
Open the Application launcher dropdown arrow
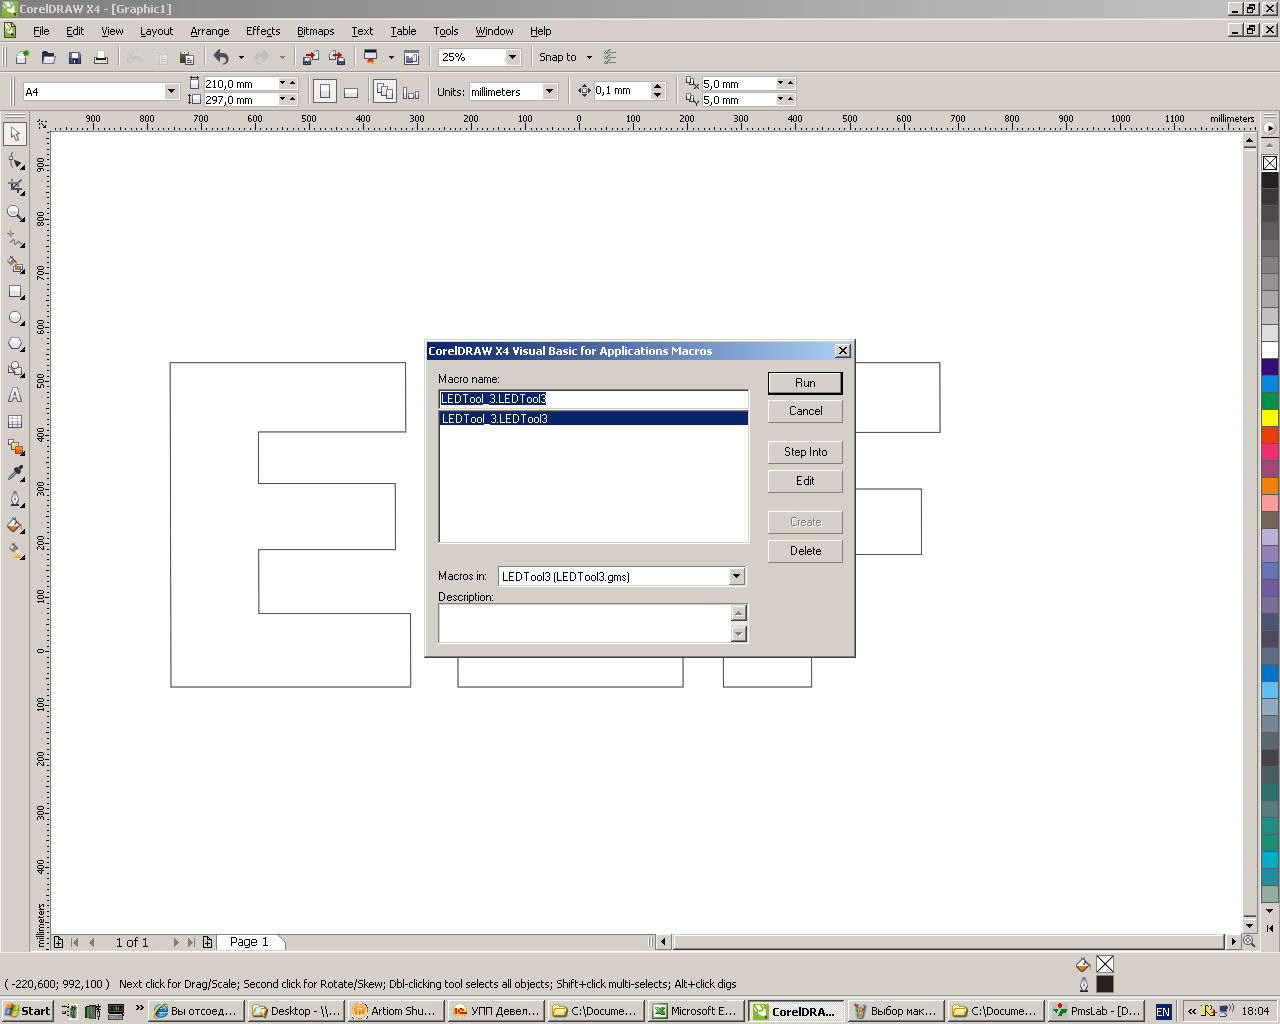tap(391, 57)
